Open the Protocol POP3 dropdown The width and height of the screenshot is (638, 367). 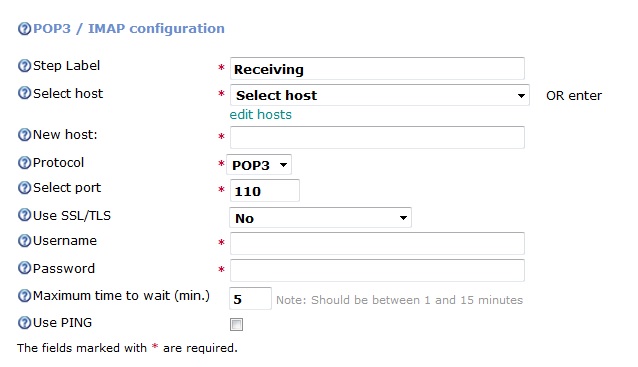[259, 165]
